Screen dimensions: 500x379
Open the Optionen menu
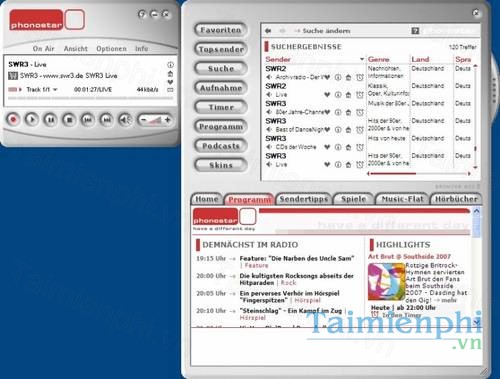click(111, 49)
